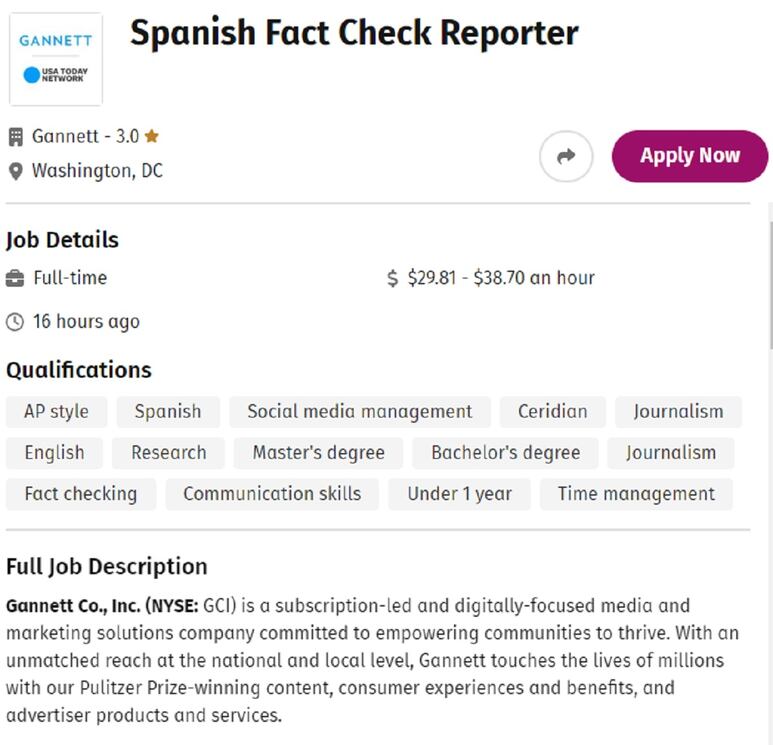Viewport: 773px width, 745px height.
Task: Click the clock icon beside 16 hours ago
Action: (x=15, y=322)
